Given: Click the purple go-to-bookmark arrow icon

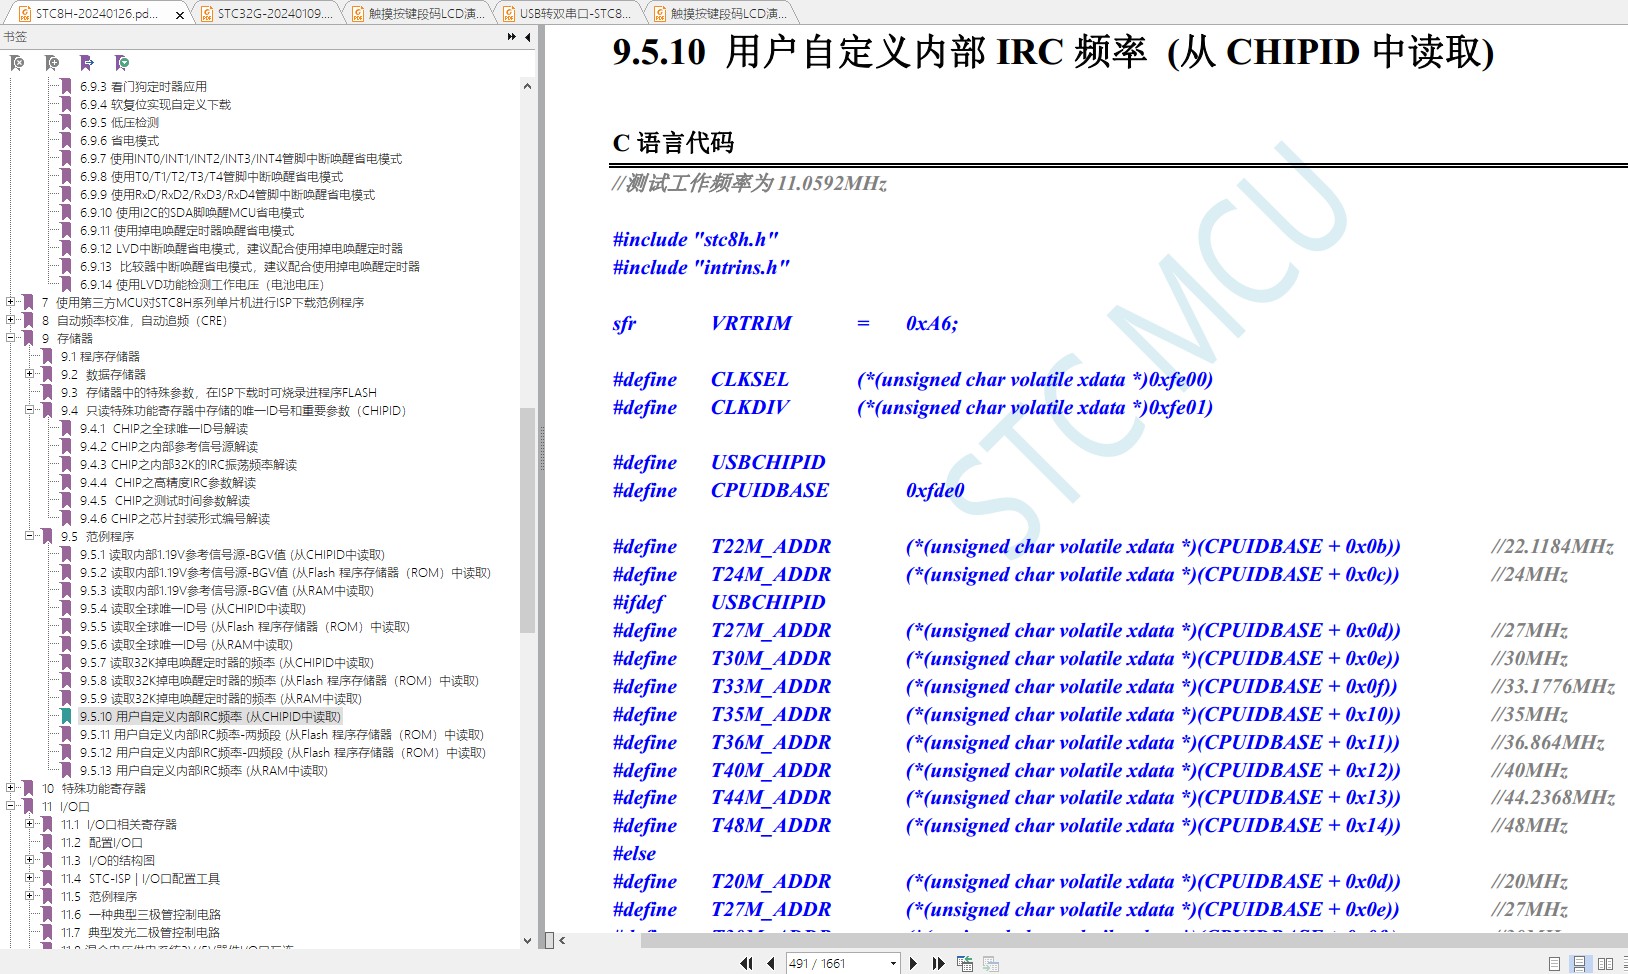Looking at the screenshot, I should point(87,63).
